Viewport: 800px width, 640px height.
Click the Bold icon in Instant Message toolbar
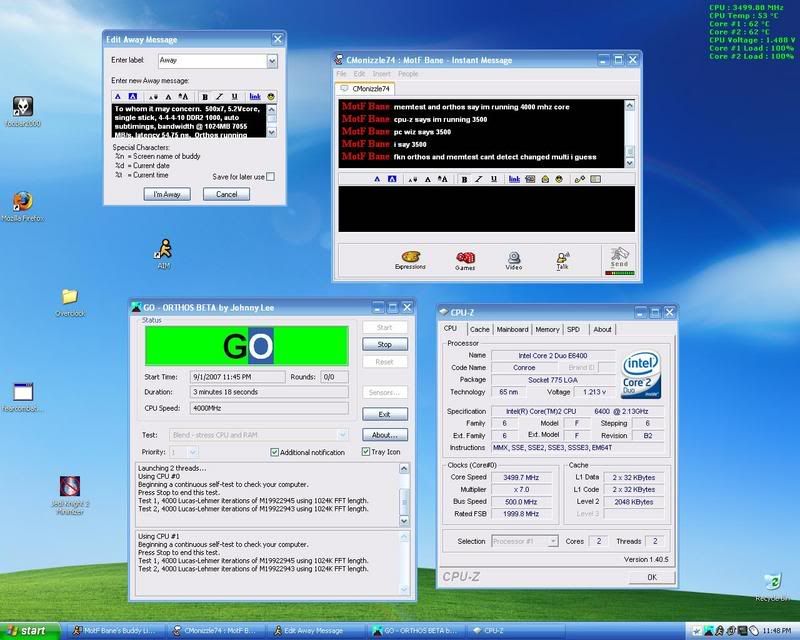[x=464, y=179]
